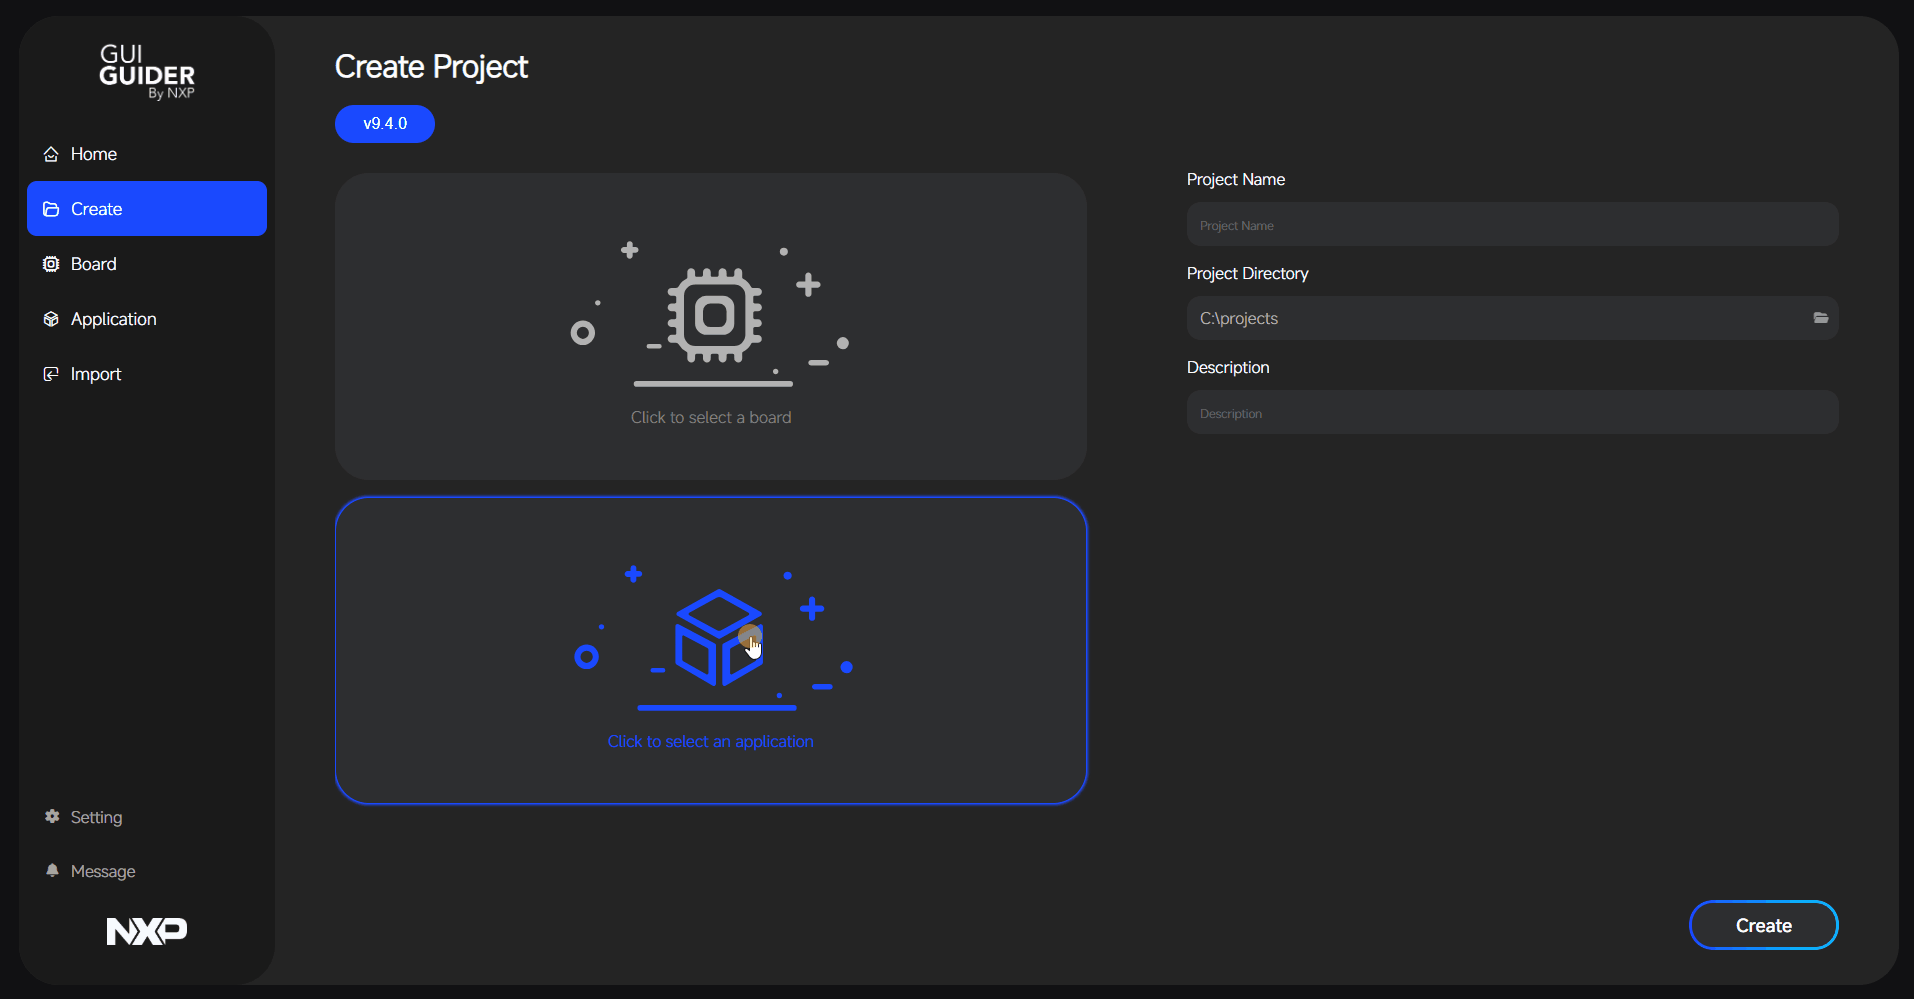Click the 'Project Name' label
This screenshot has width=1914, height=999.
[1236, 179]
